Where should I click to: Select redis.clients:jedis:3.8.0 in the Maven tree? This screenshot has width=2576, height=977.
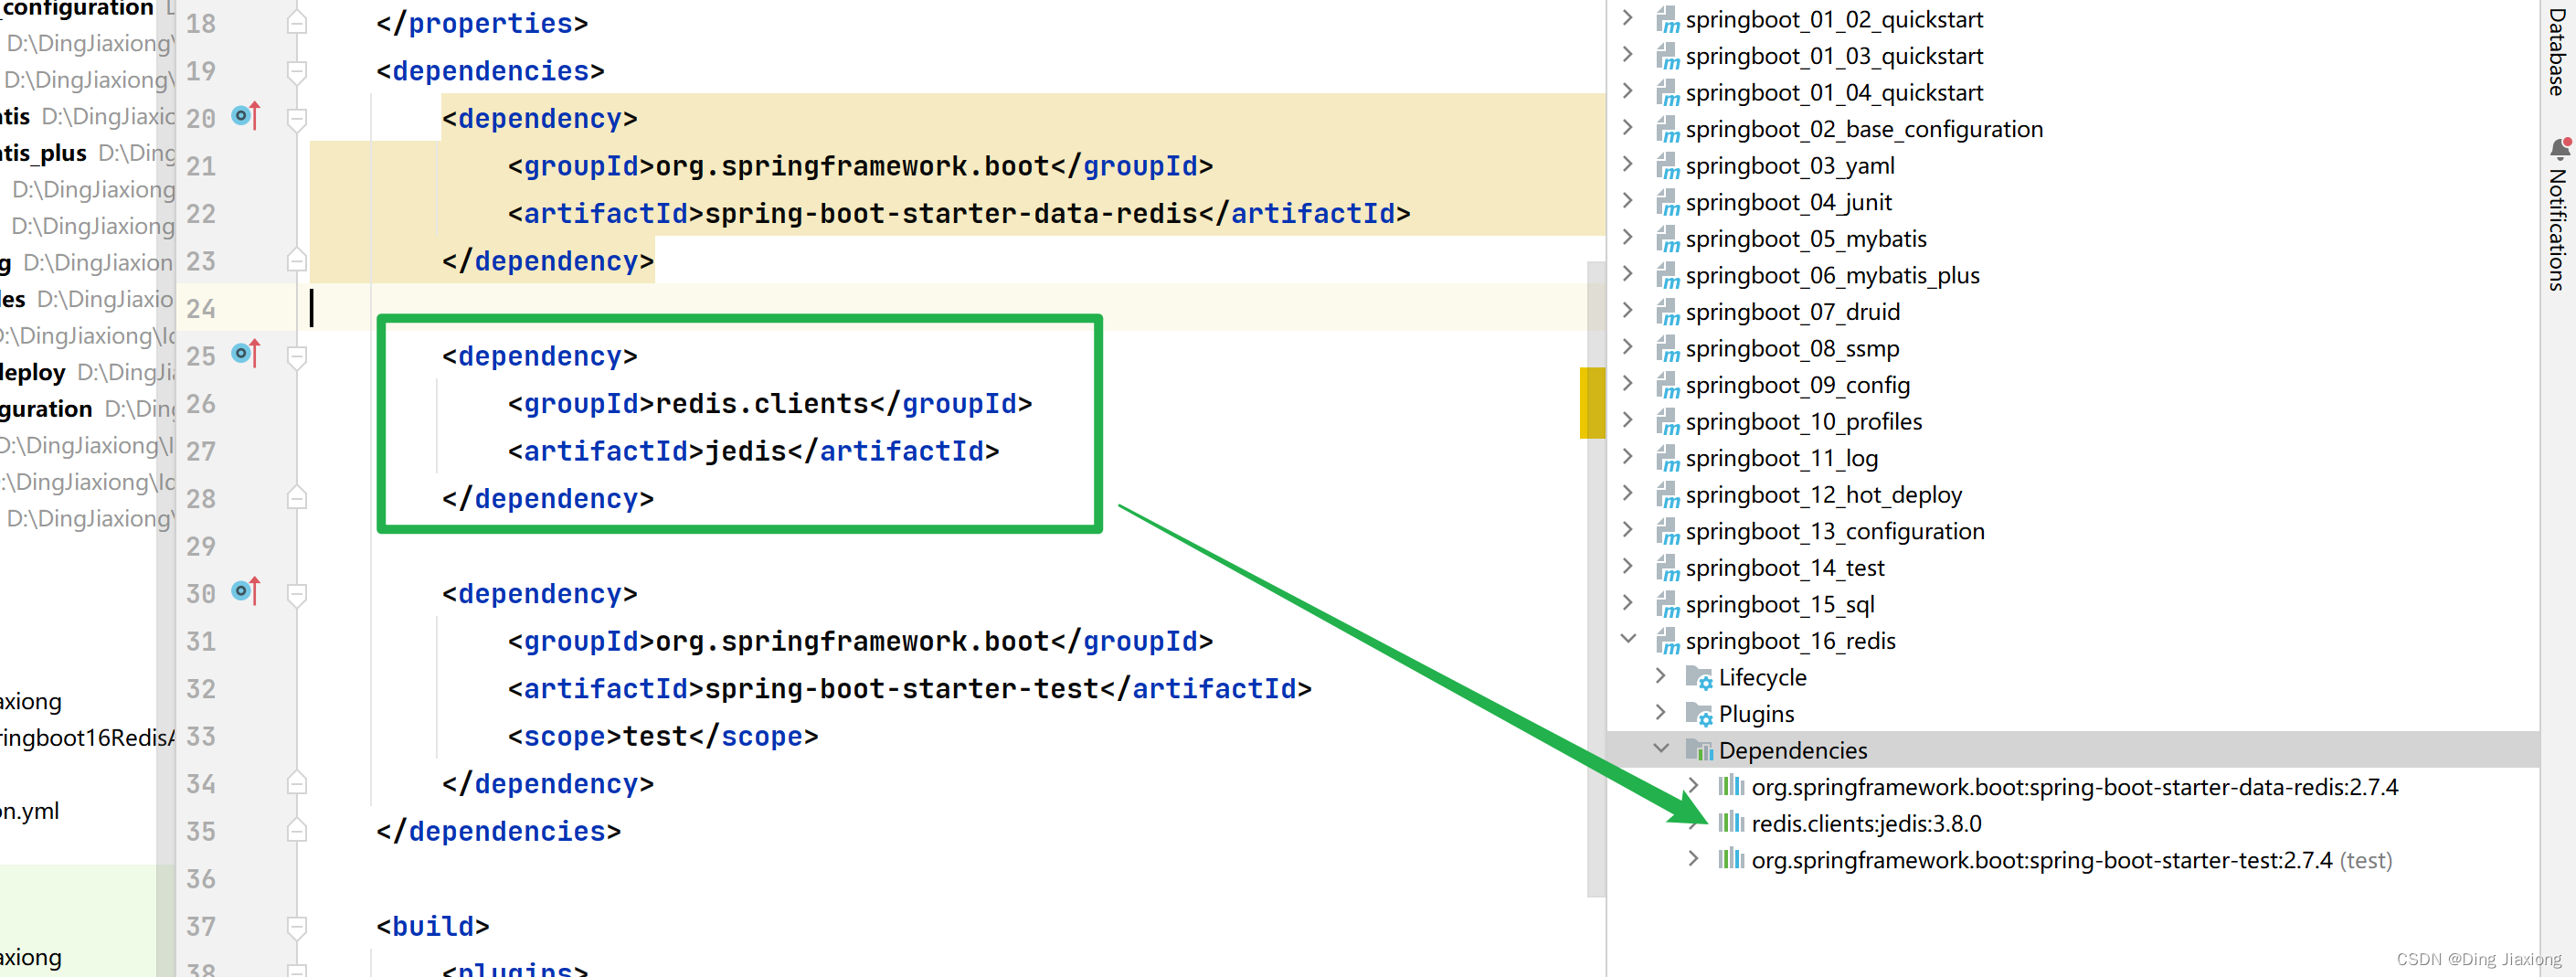tap(1866, 823)
